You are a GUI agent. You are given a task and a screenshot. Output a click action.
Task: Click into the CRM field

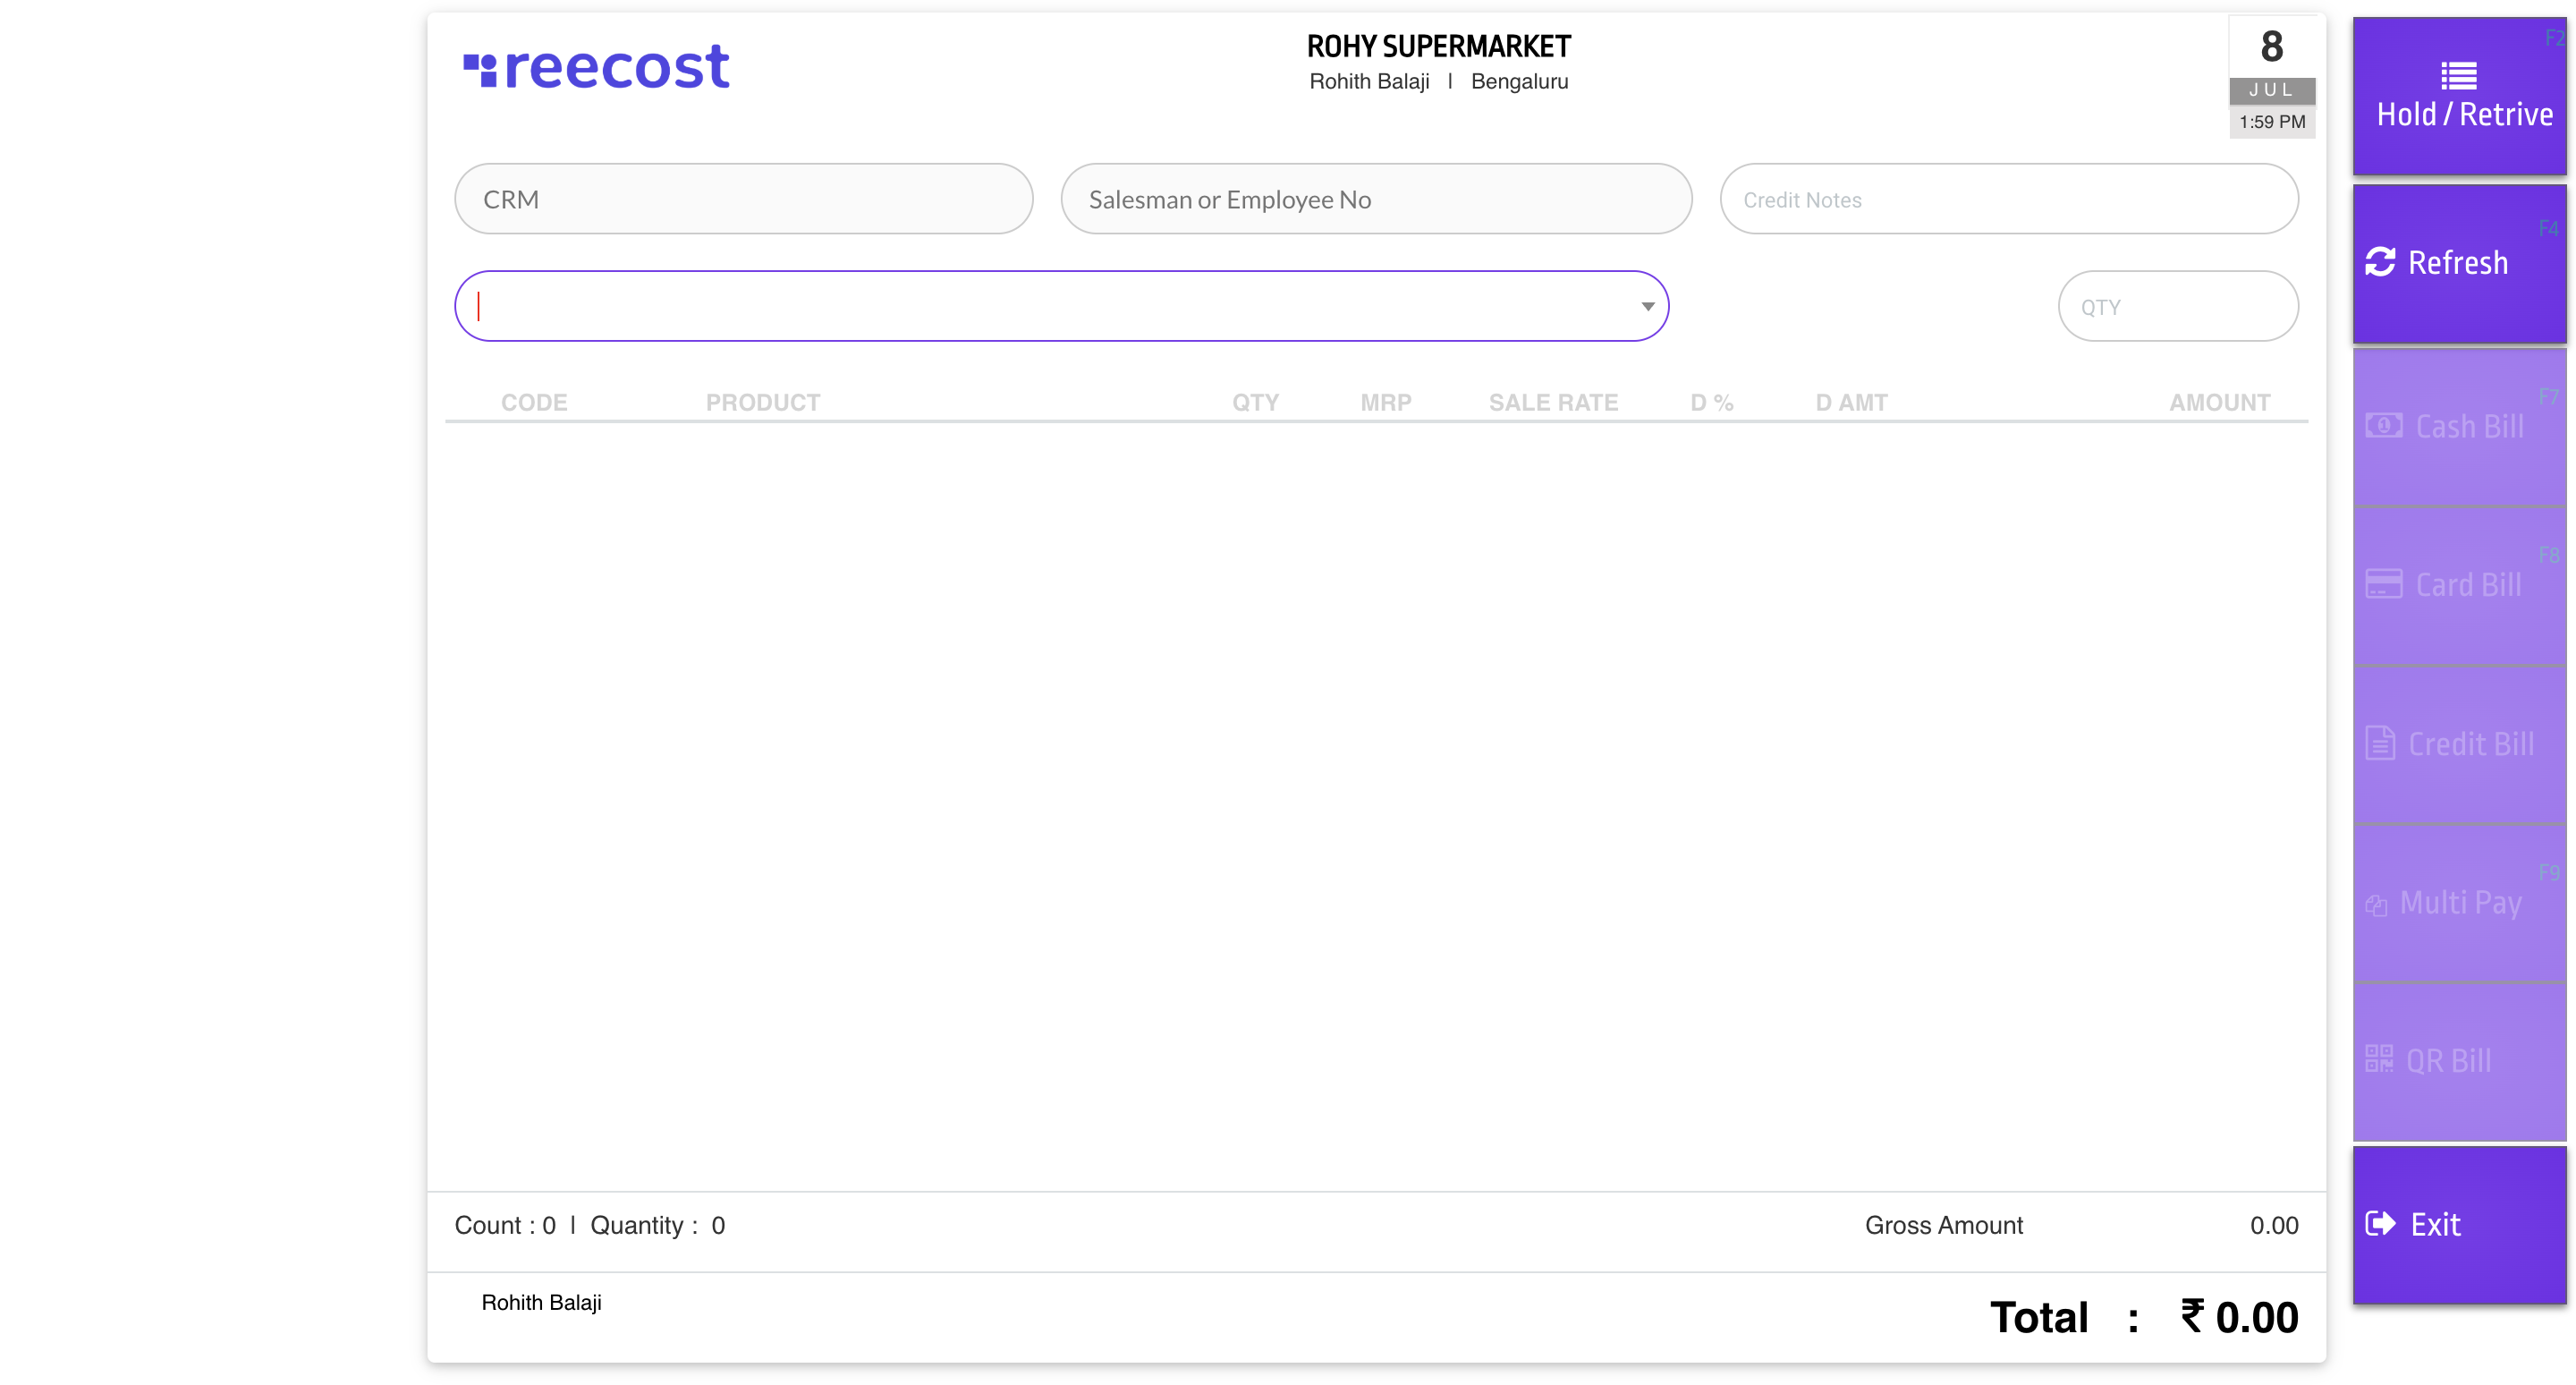click(x=743, y=199)
